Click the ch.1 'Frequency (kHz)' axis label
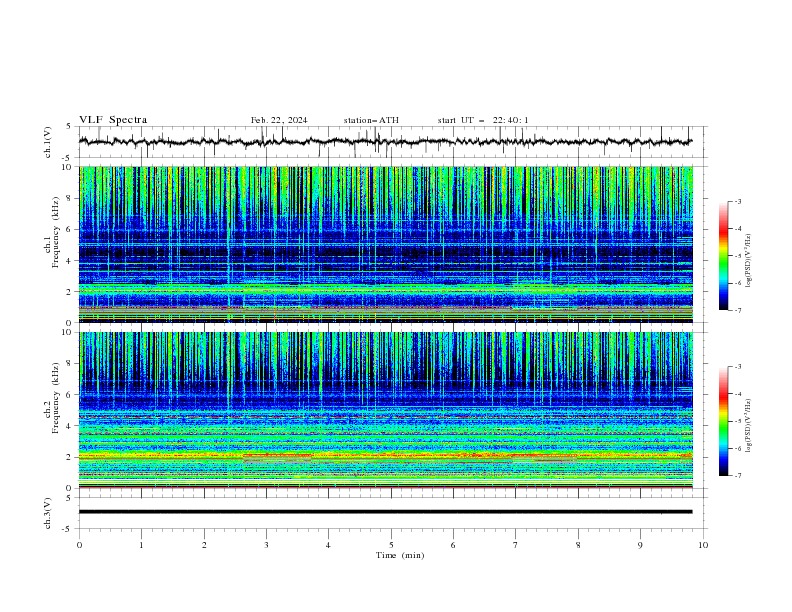Image resolution: width=792 pixels, height=612 pixels. (56, 233)
